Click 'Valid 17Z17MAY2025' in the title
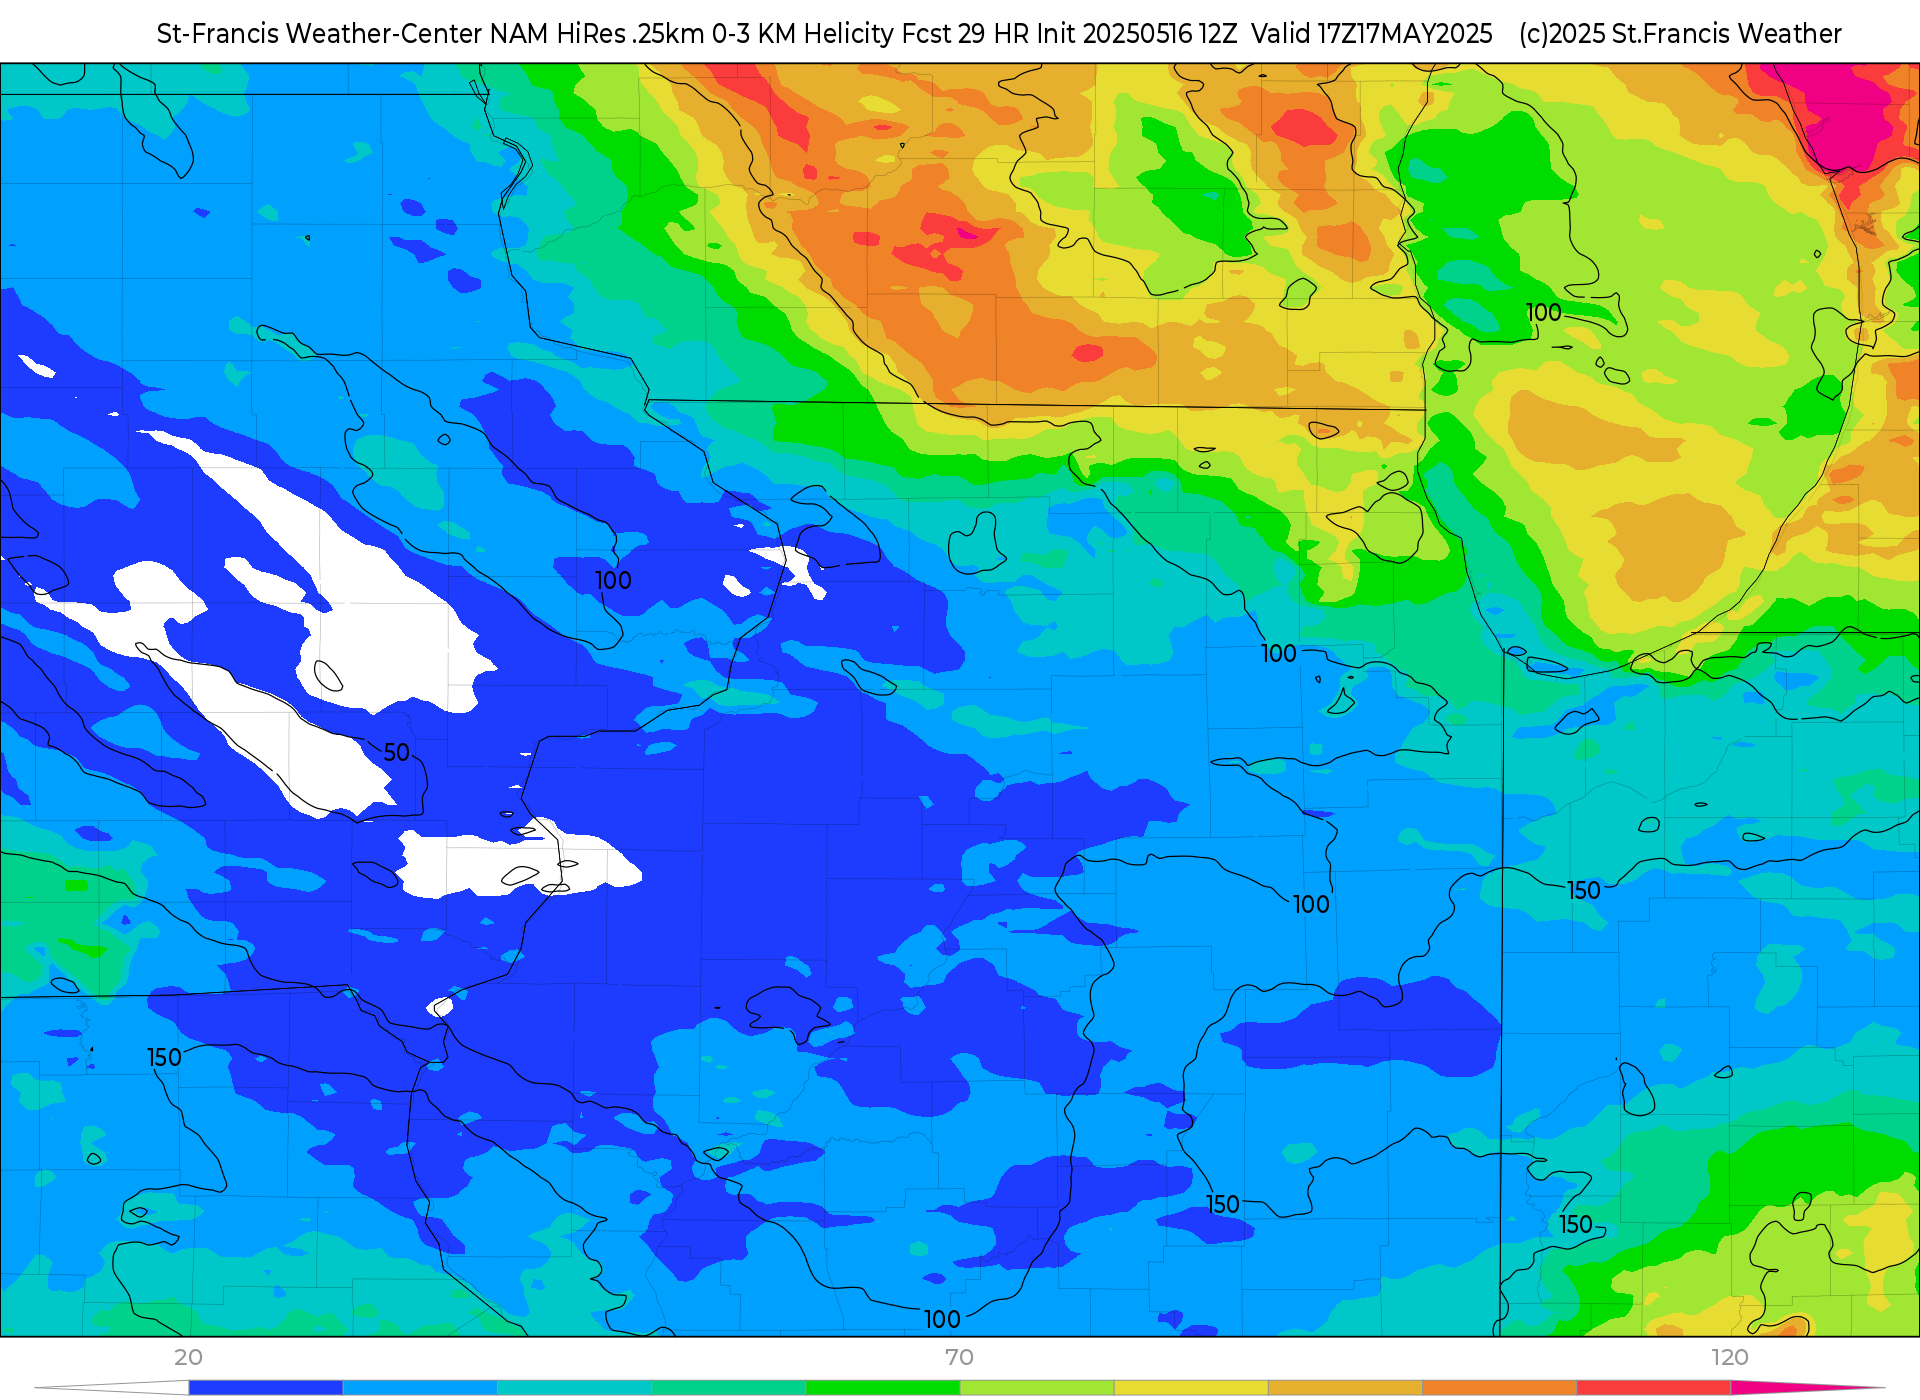Image resolution: width=1920 pixels, height=1400 pixels. 1371,34
